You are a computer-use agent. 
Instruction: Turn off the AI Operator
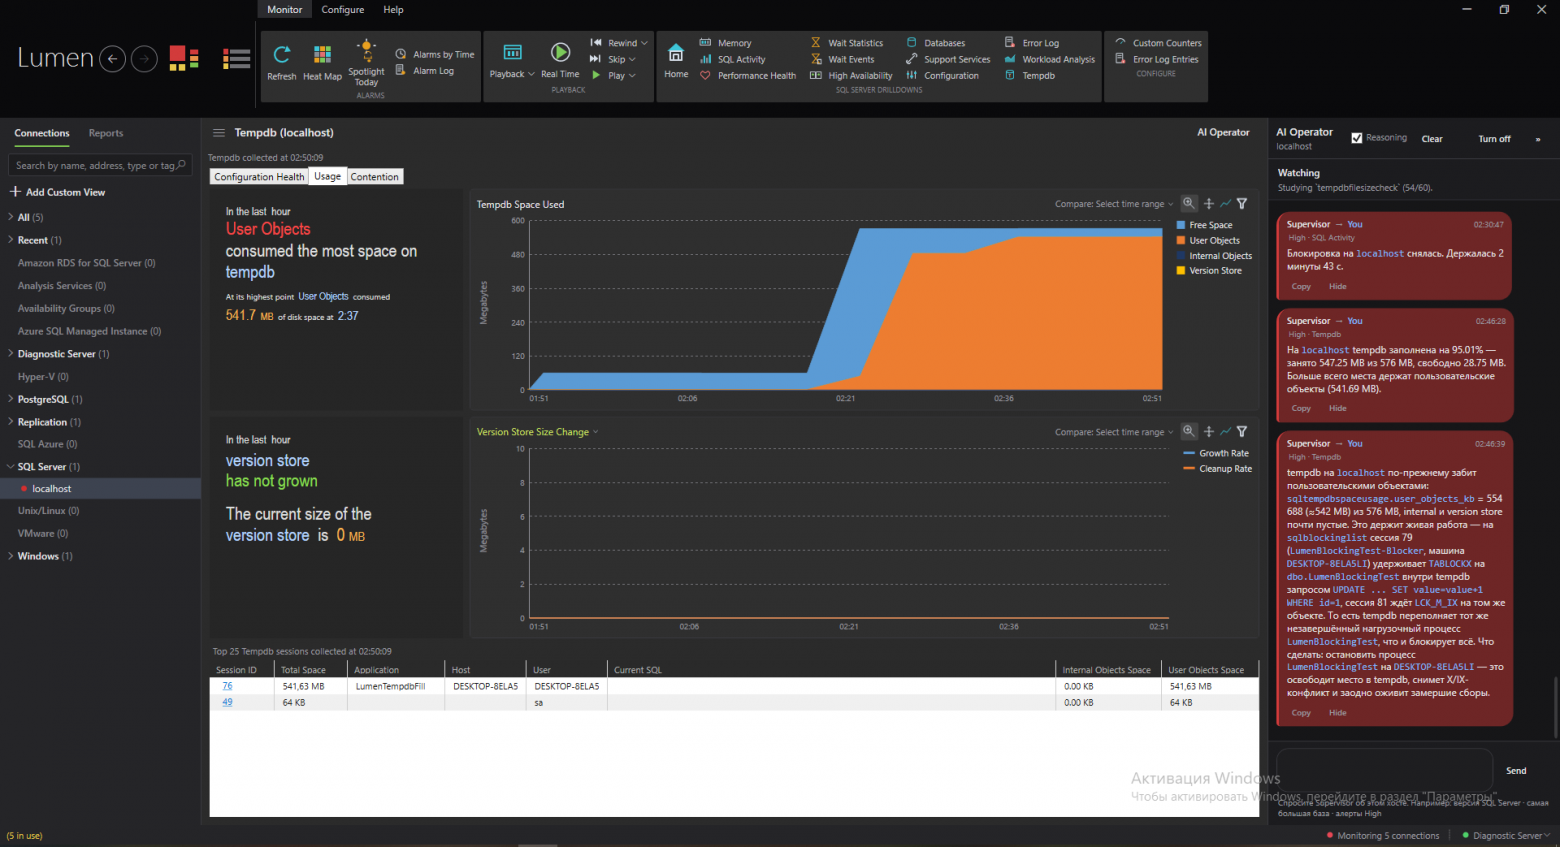point(1494,139)
